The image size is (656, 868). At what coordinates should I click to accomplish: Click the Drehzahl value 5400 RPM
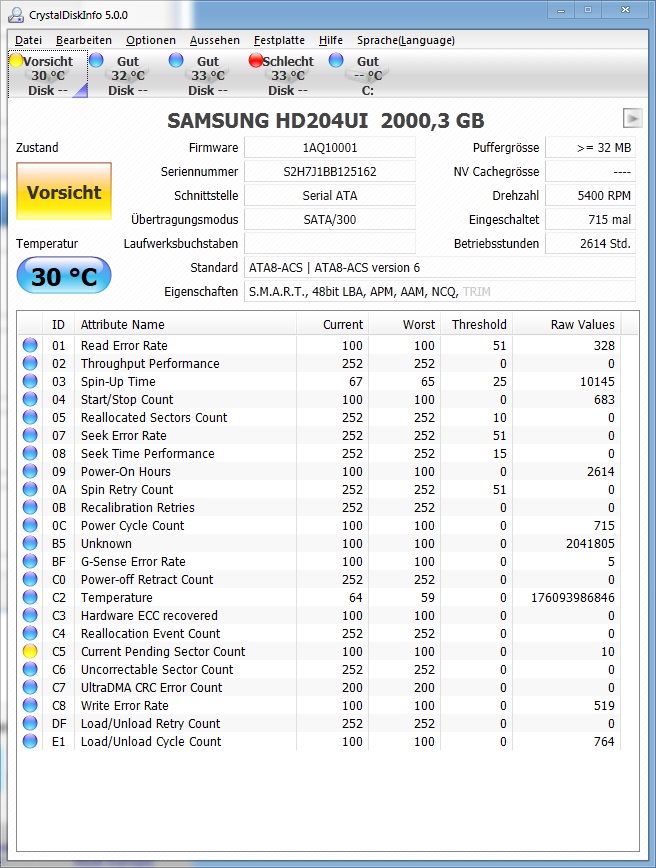point(591,195)
